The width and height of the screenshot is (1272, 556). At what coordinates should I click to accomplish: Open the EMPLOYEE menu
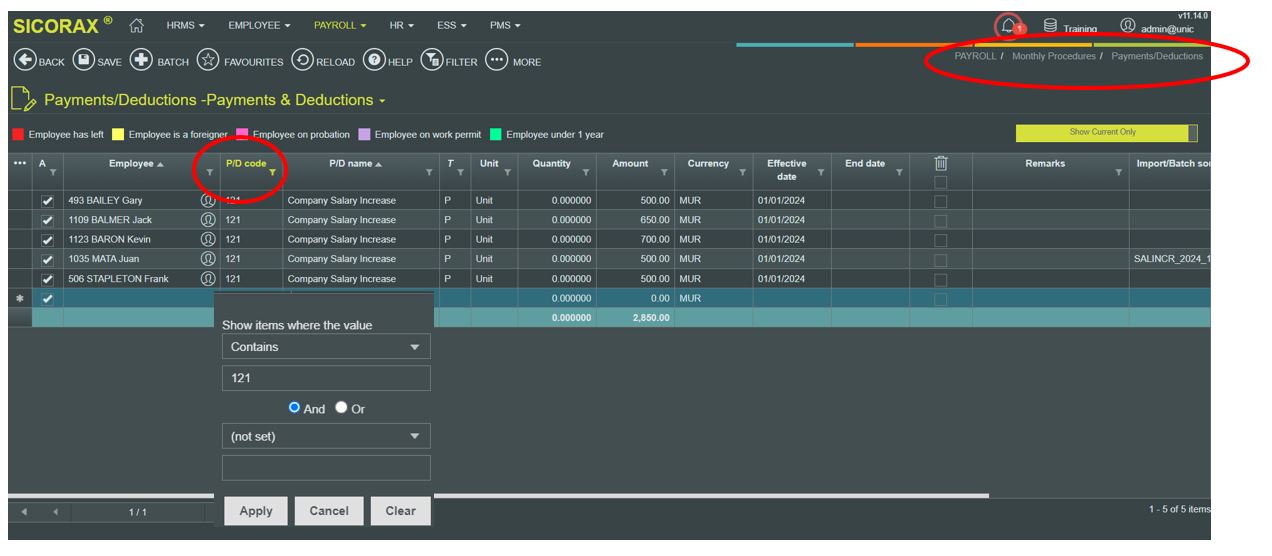point(259,25)
